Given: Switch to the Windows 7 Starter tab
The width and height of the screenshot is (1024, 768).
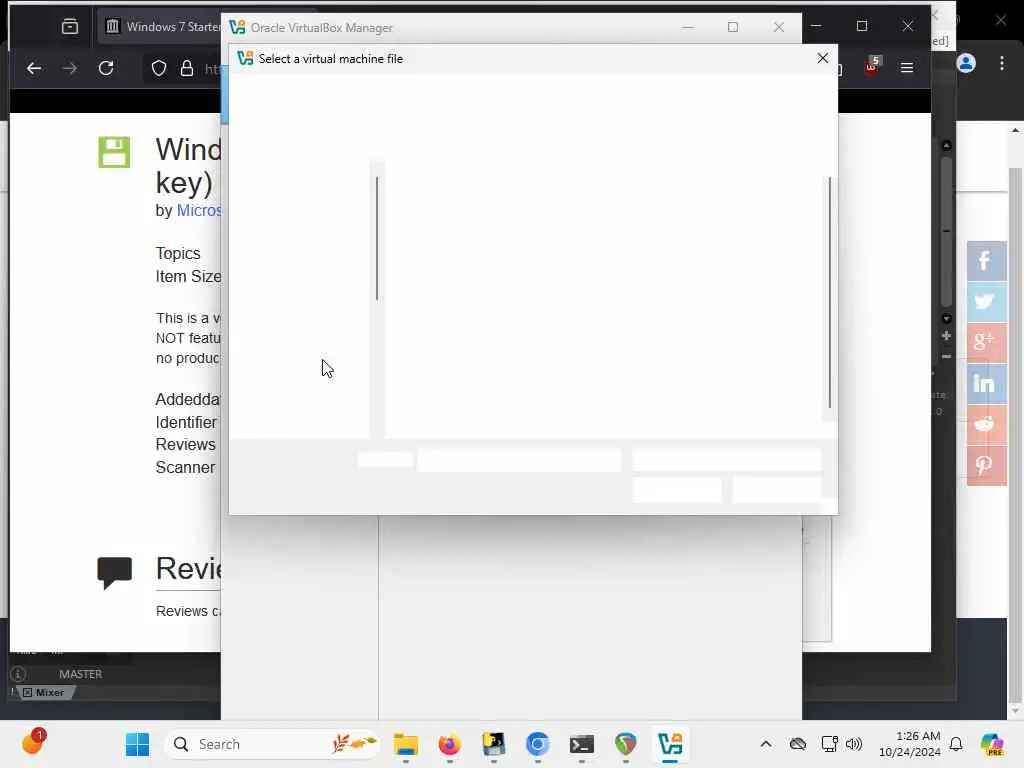Looking at the screenshot, I should coord(163,27).
